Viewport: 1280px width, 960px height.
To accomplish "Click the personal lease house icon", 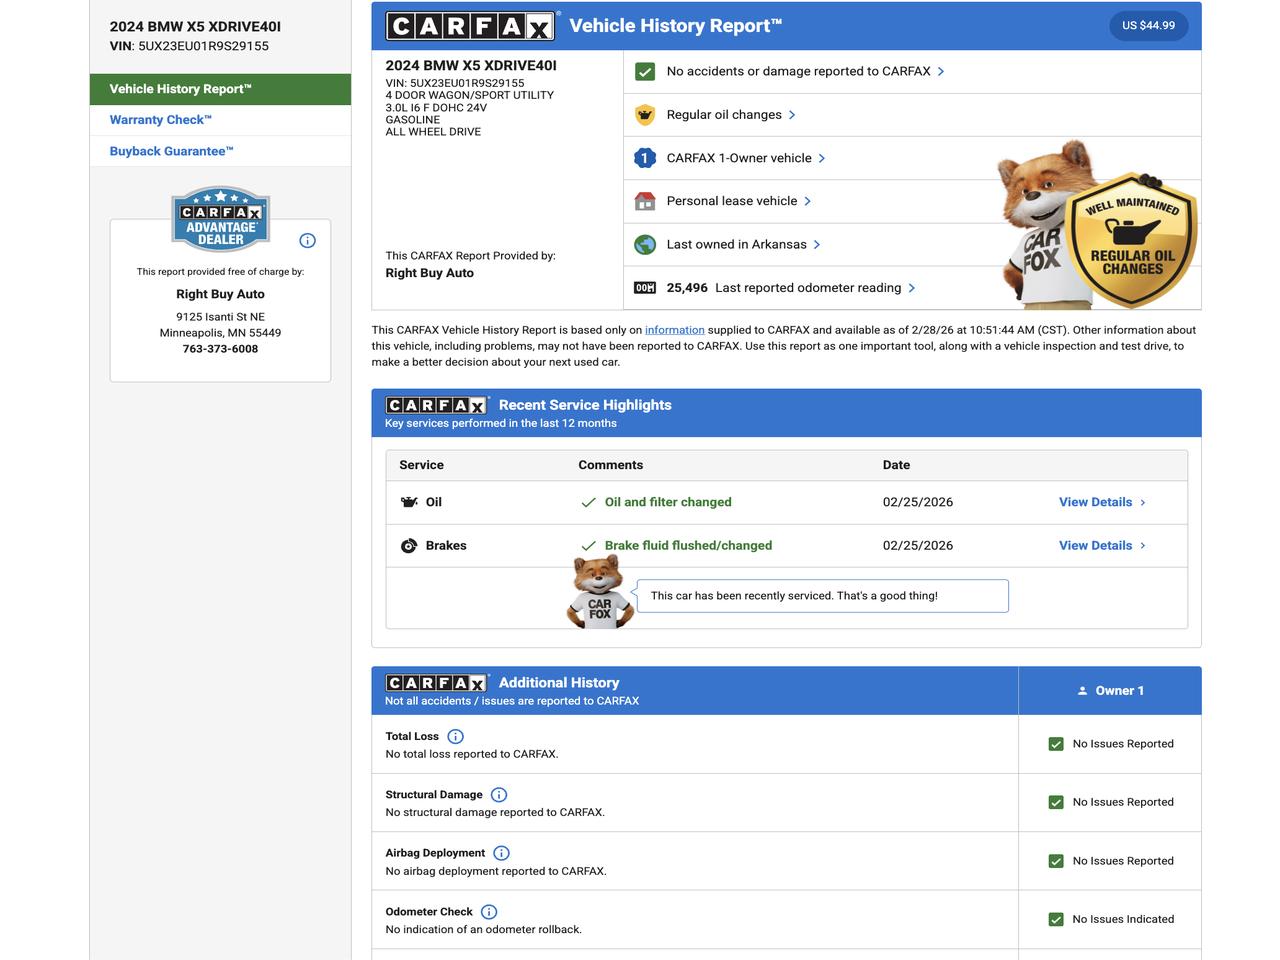I will (645, 201).
